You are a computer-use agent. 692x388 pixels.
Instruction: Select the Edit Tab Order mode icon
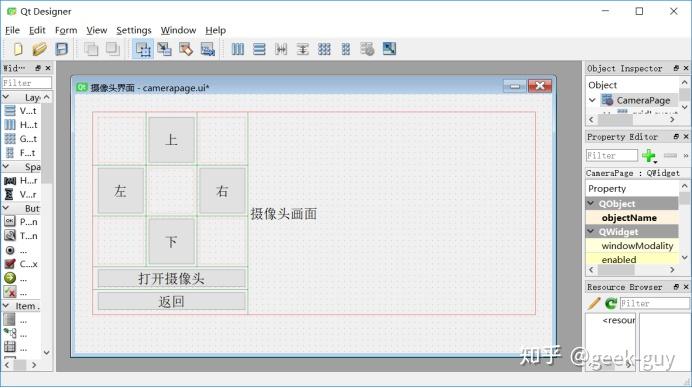[x=207, y=49]
